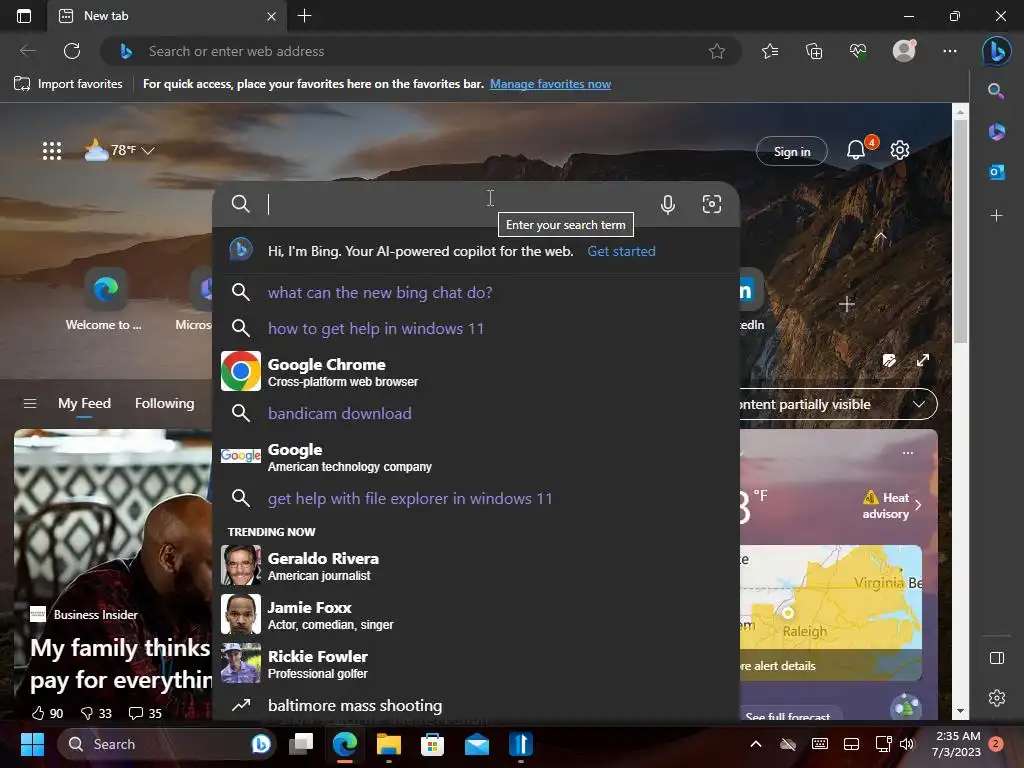Viewport: 1024px width, 768px height.
Task: Open Browser essentials heart icon
Action: coord(858,51)
